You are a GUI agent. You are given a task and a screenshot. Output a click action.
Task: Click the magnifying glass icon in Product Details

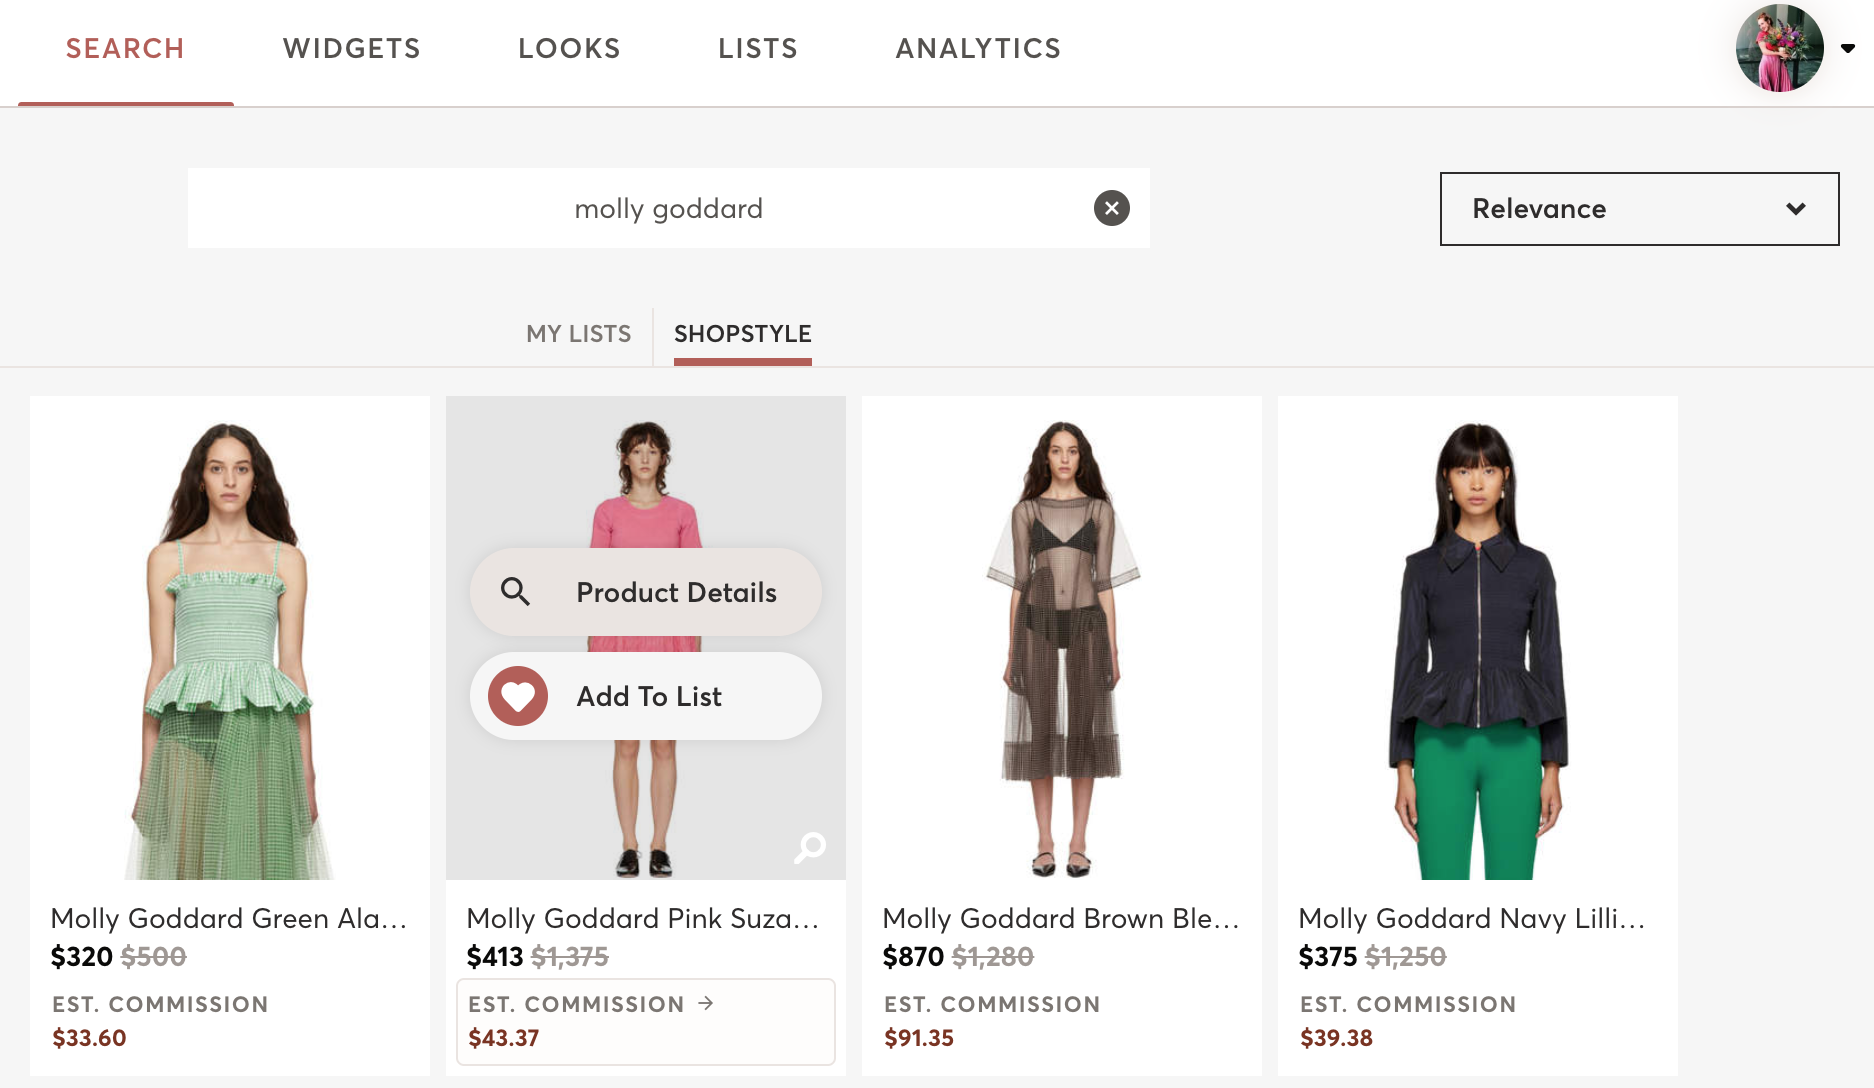(516, 592)
